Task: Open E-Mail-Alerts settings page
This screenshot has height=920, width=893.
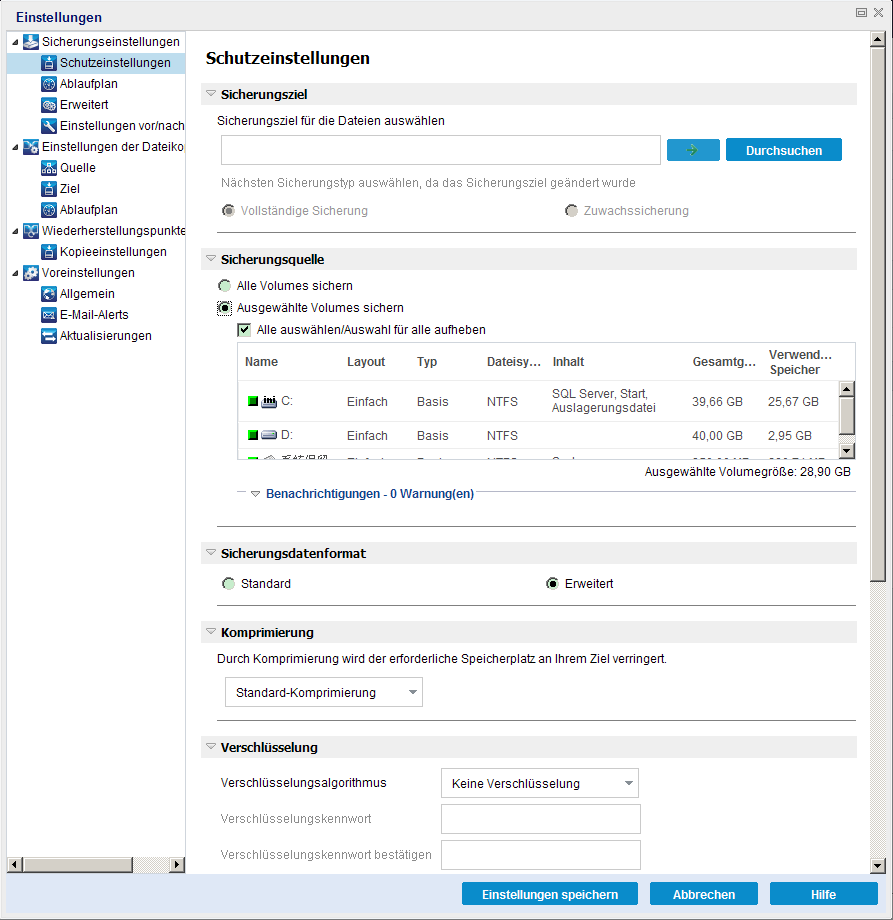Action: 94,315
